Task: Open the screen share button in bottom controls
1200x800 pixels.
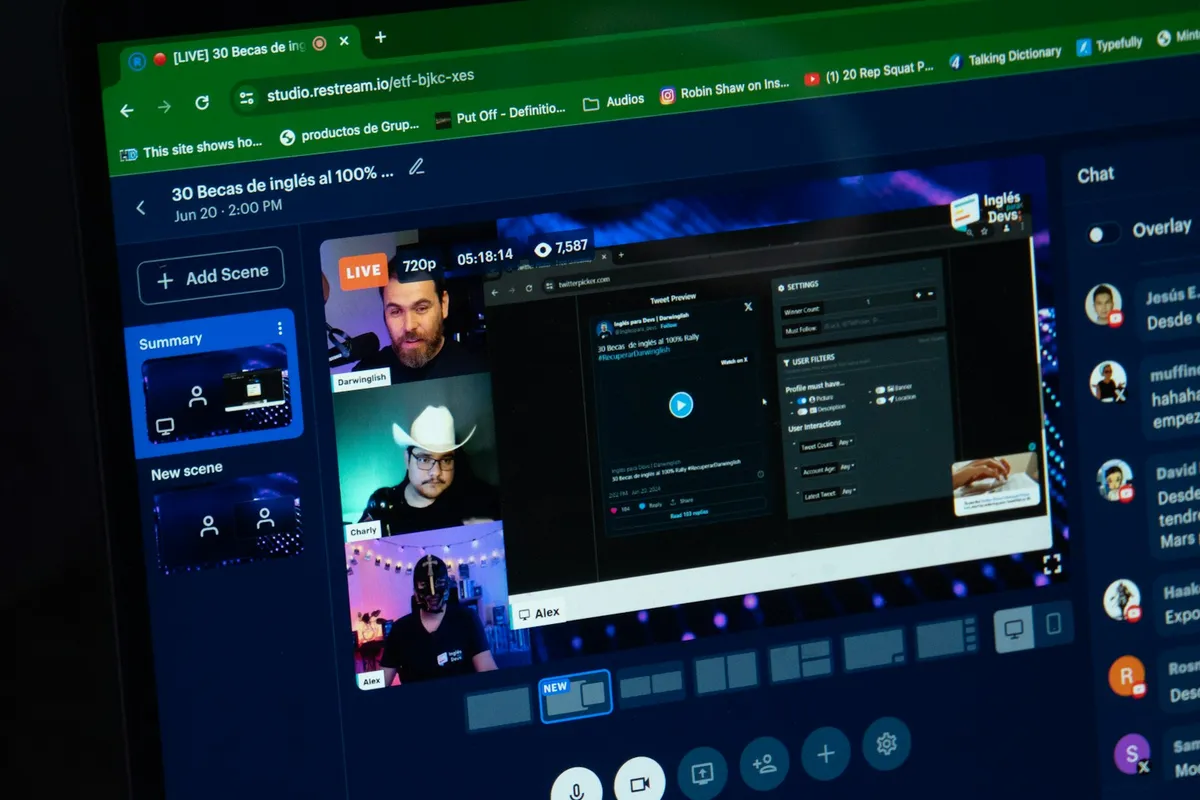Action: [702, 773]
